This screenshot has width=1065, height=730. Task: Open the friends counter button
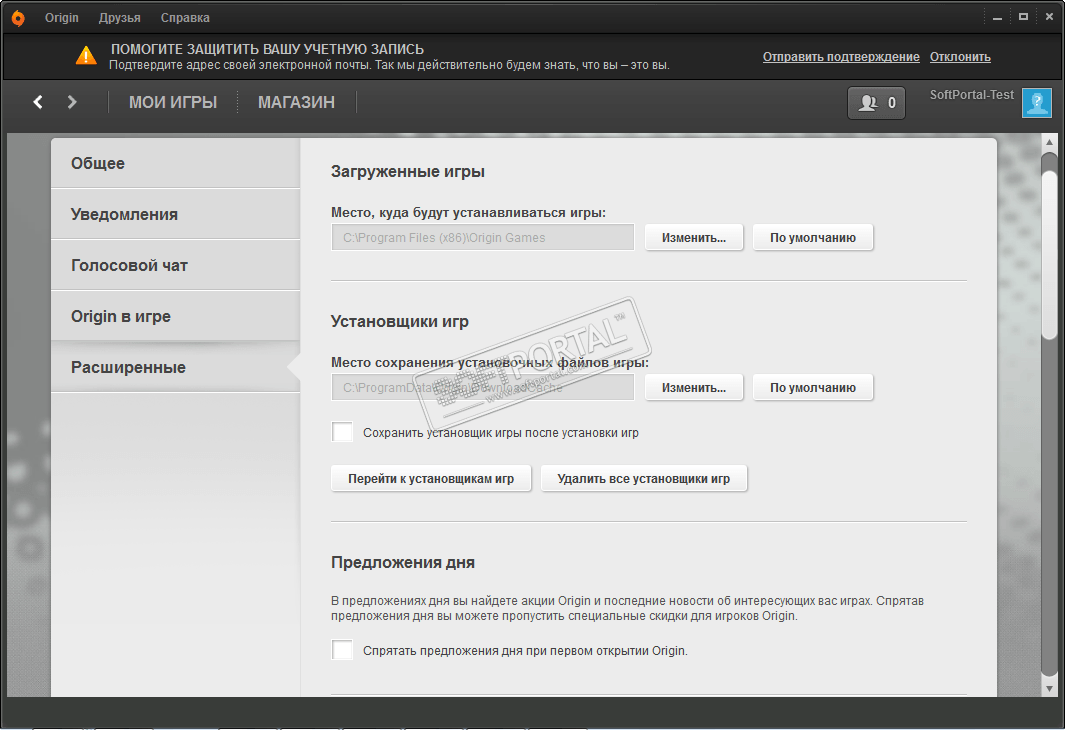click(x=876, y=103)
